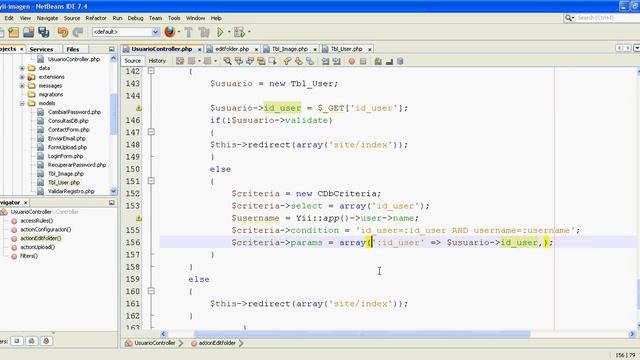Open the Tools menu
640x360 pixels.
tap(174, 18)
